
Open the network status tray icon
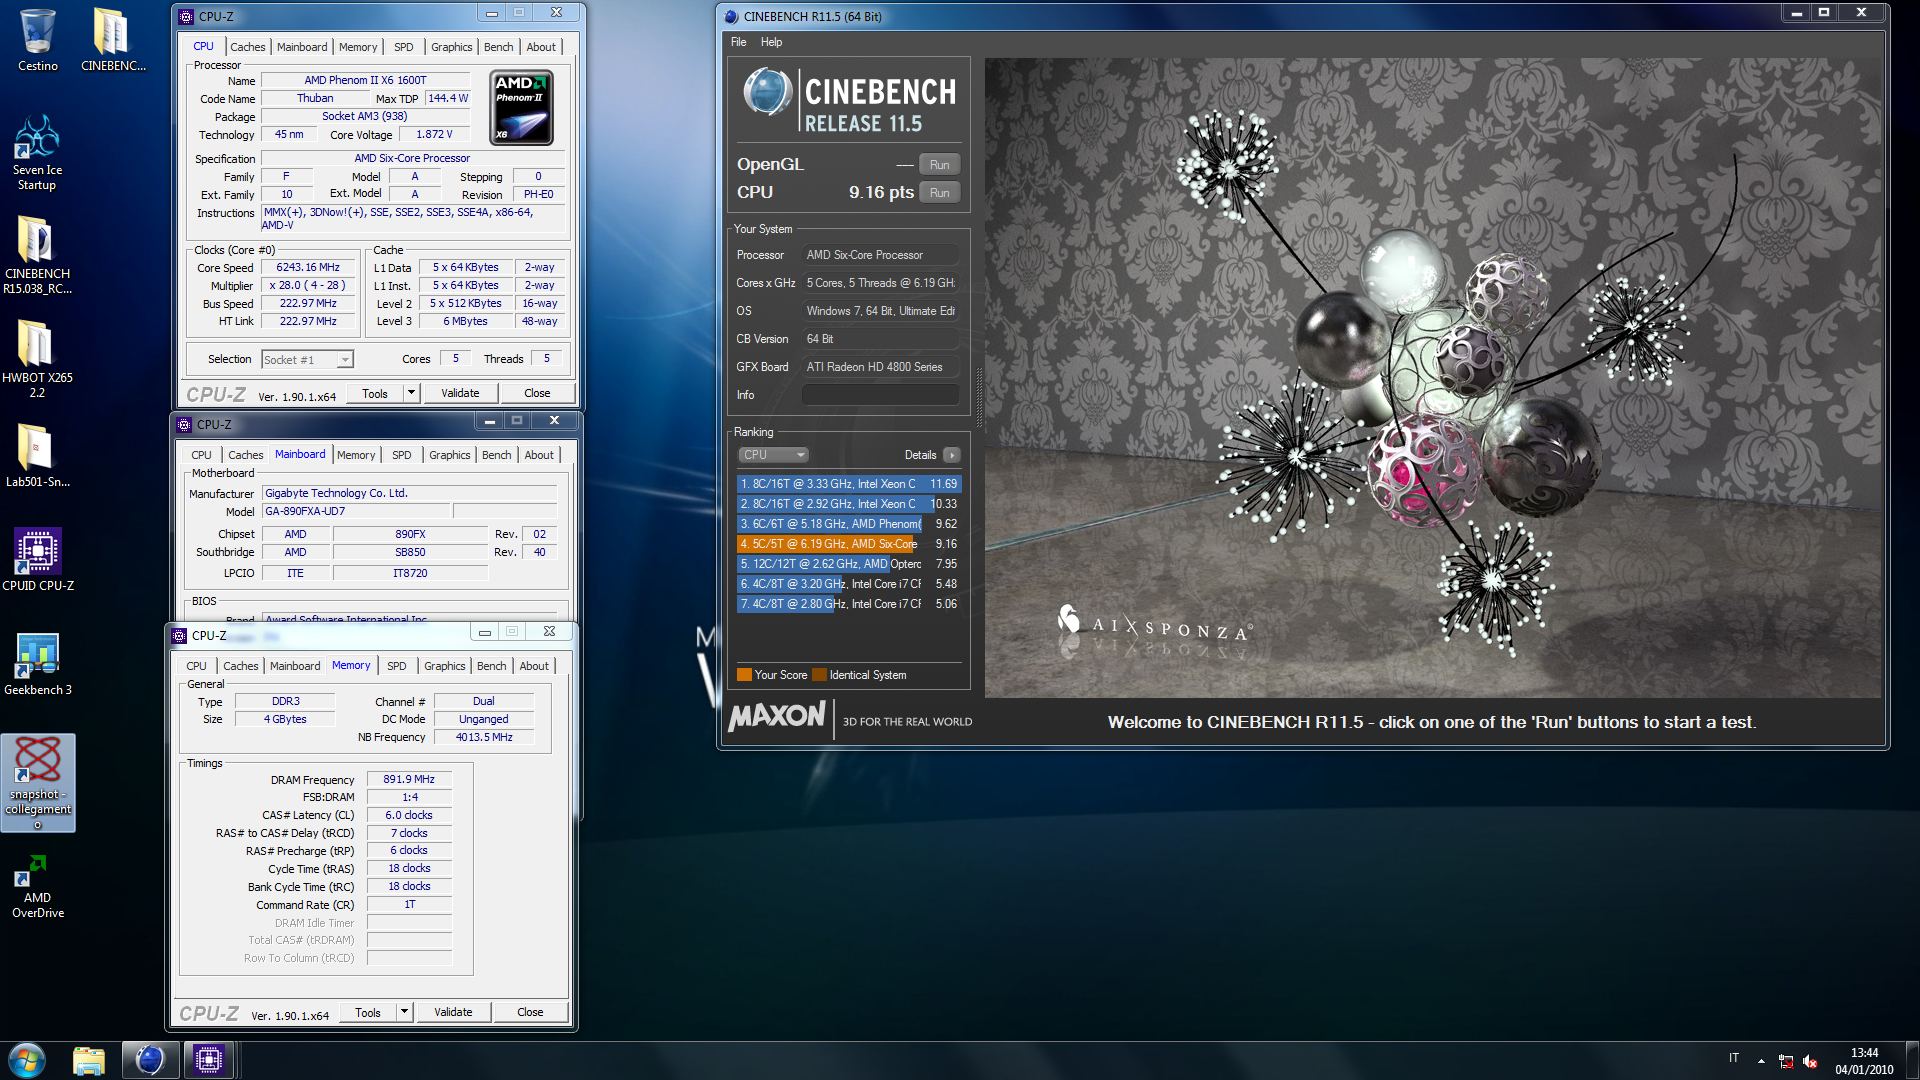pyautogui.click(x=1786, y=1061)
